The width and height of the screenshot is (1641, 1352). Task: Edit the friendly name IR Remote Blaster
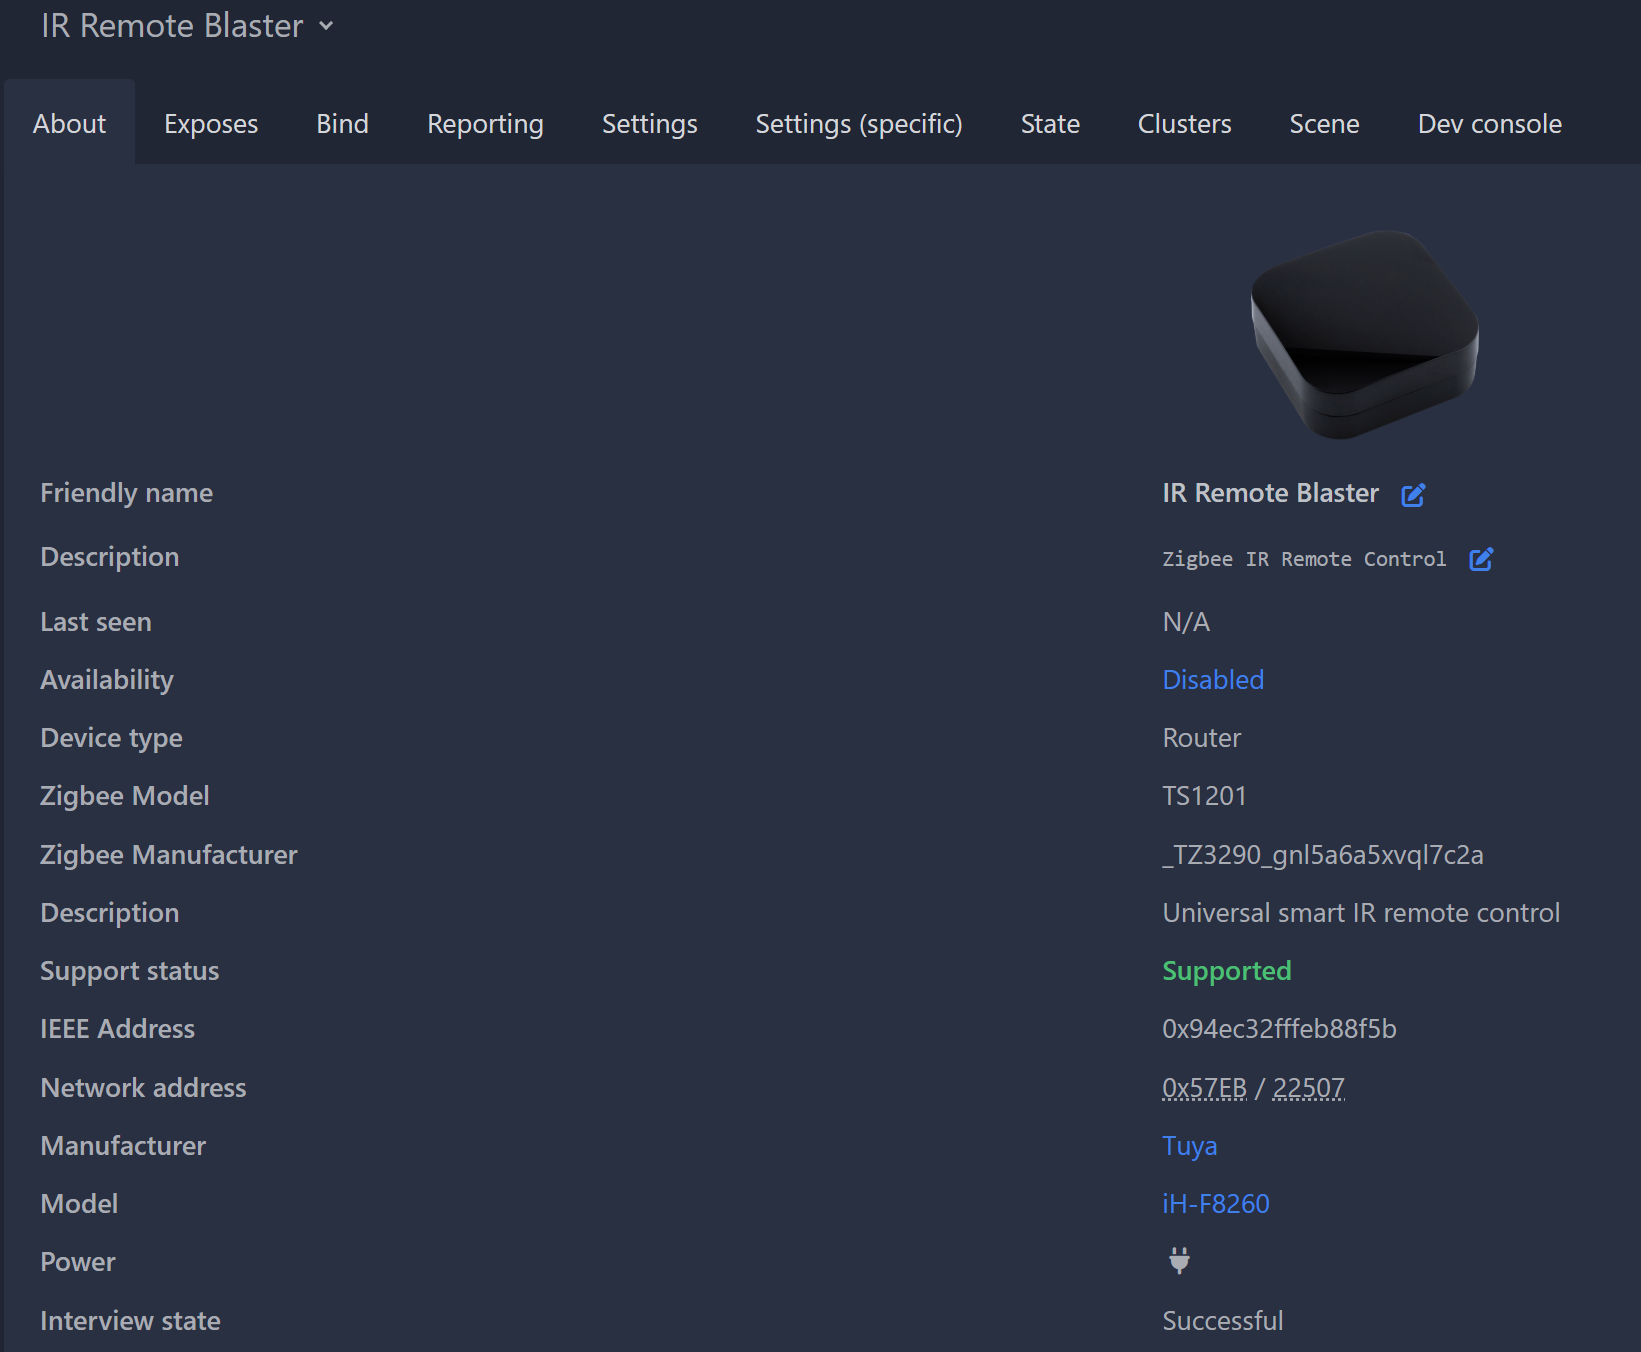(1413, 494)
